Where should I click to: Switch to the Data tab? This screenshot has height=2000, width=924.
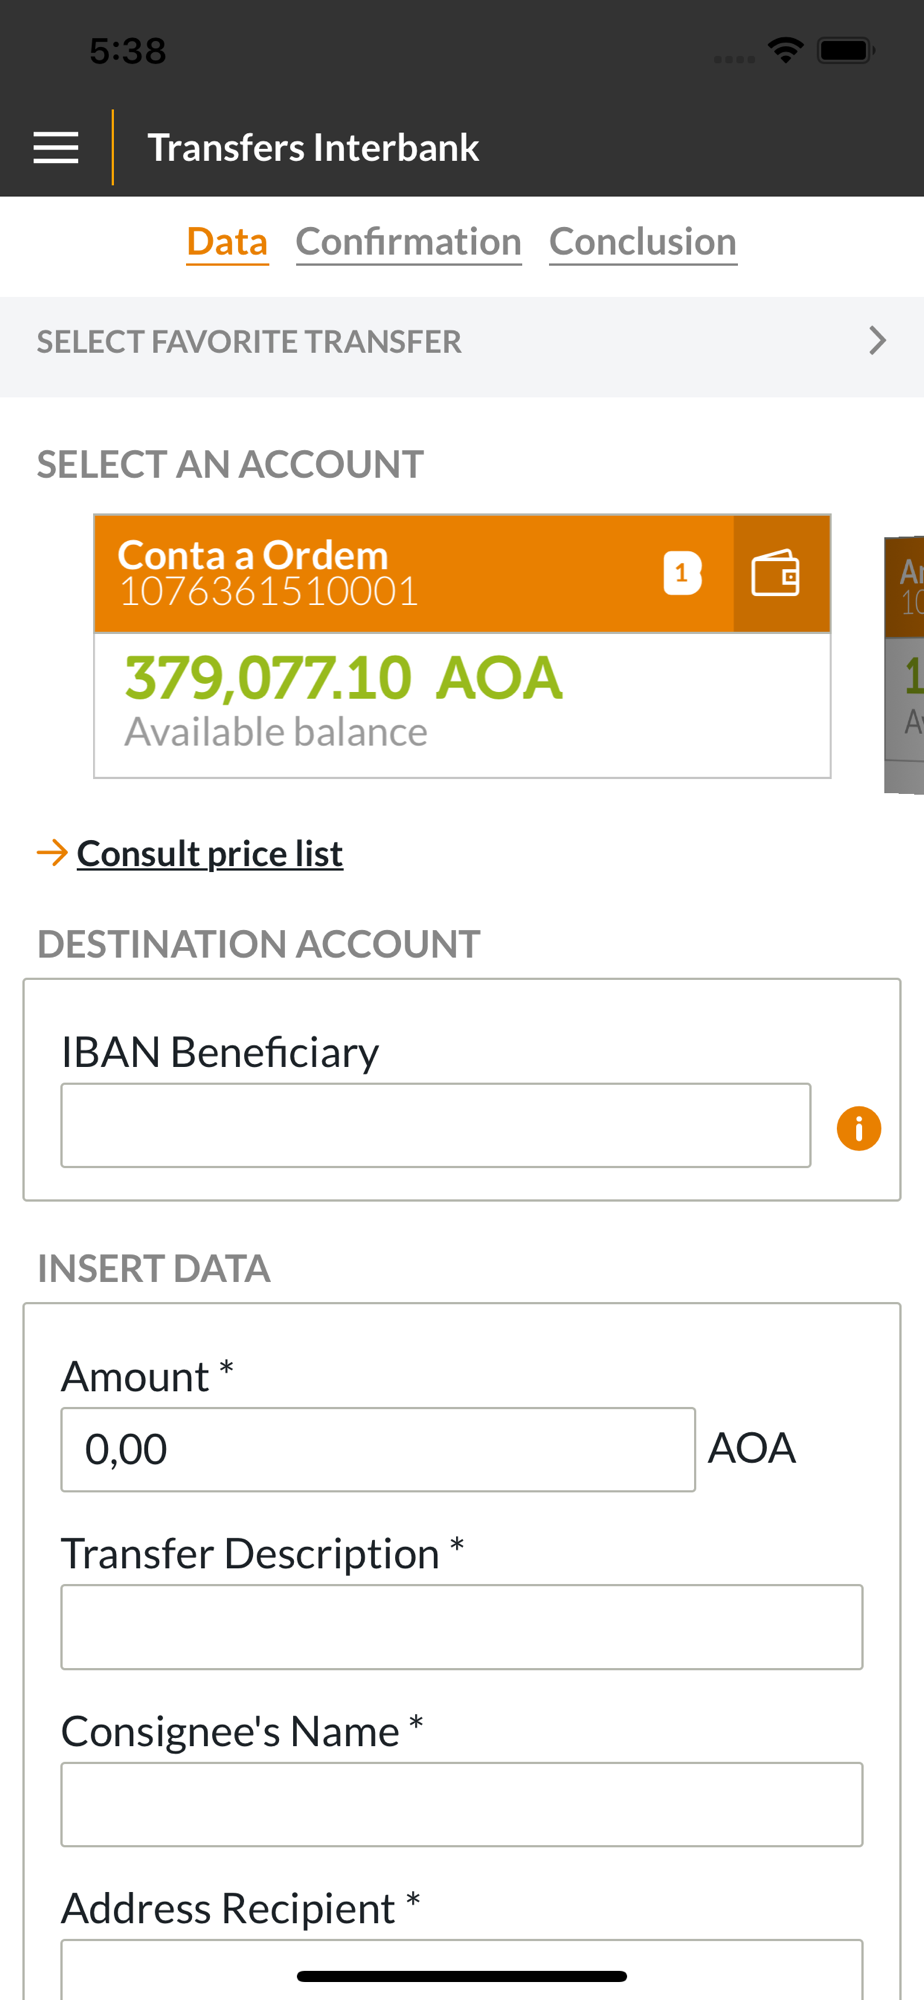tap(227, 242)
